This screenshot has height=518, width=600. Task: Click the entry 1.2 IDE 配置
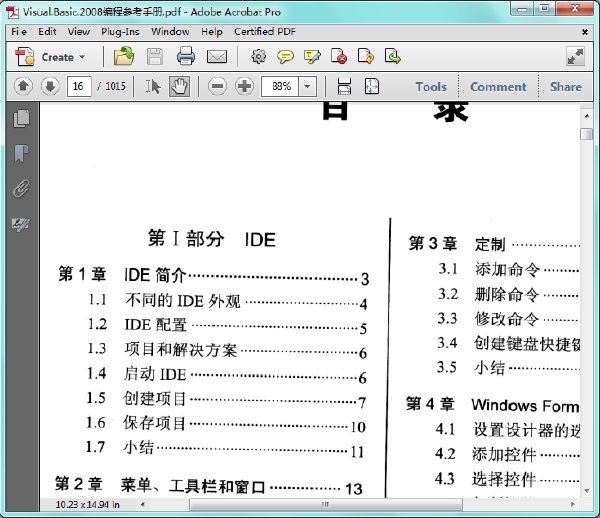pyautogui.click(x=137, y=325)
